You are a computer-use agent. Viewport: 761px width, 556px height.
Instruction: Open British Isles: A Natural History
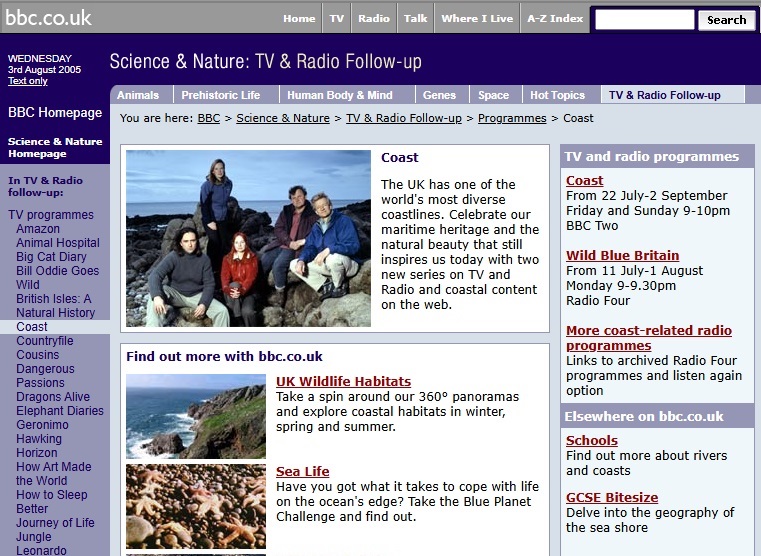55,306
